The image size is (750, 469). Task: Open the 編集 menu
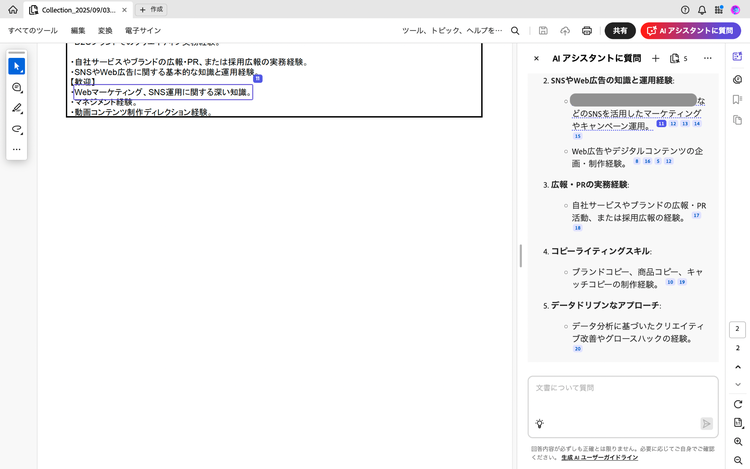point(78,31)
